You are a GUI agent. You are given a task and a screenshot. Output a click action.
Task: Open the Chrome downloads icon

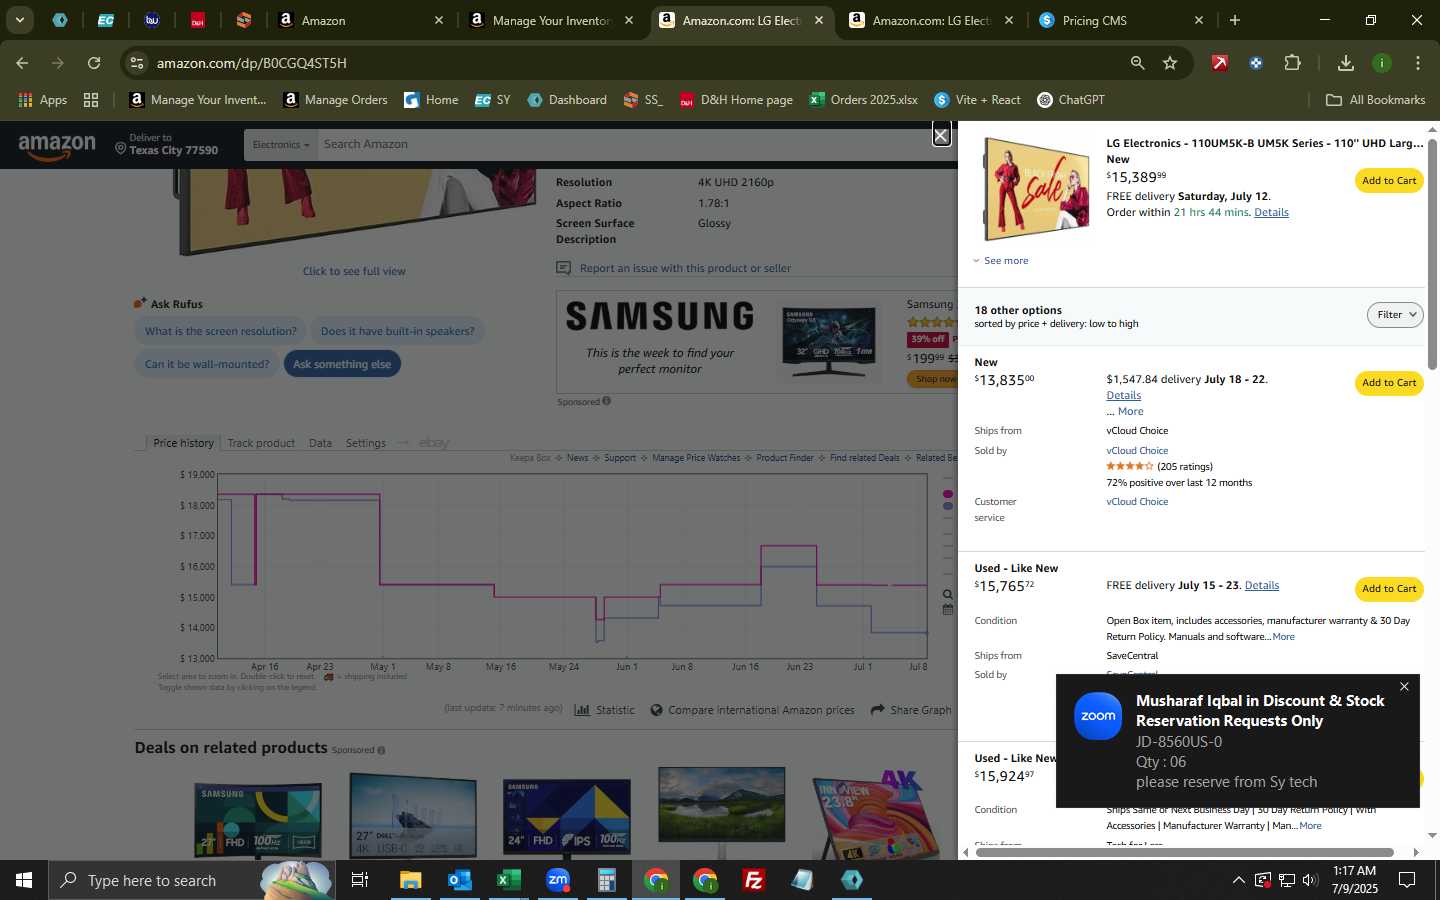1346,63
